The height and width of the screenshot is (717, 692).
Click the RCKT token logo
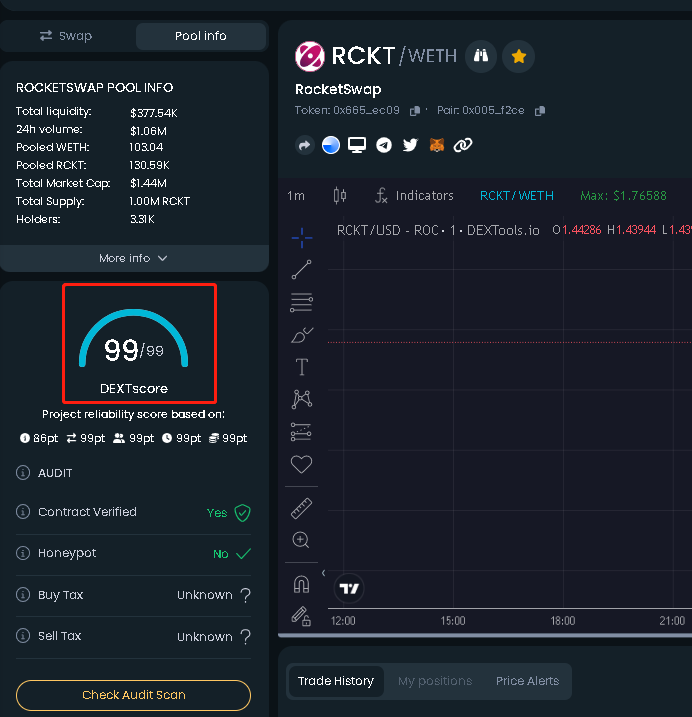(310, 56)
